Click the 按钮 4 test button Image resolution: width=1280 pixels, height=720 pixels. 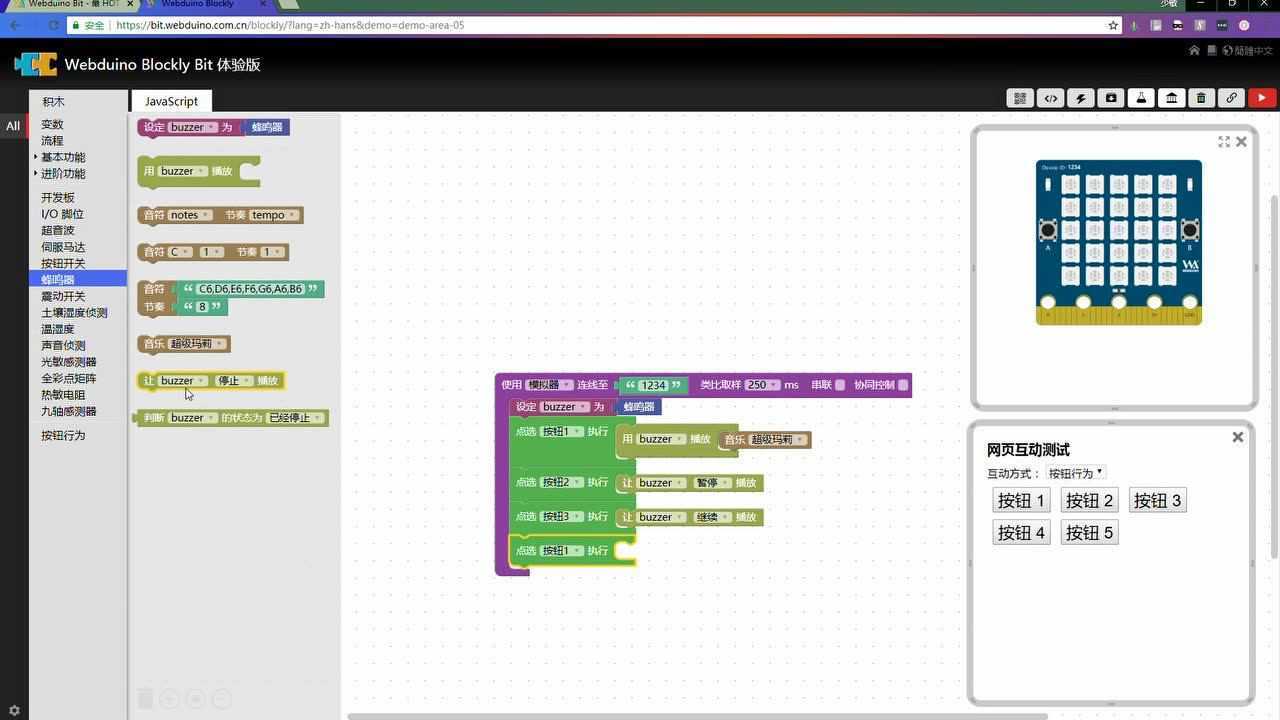1021,533
